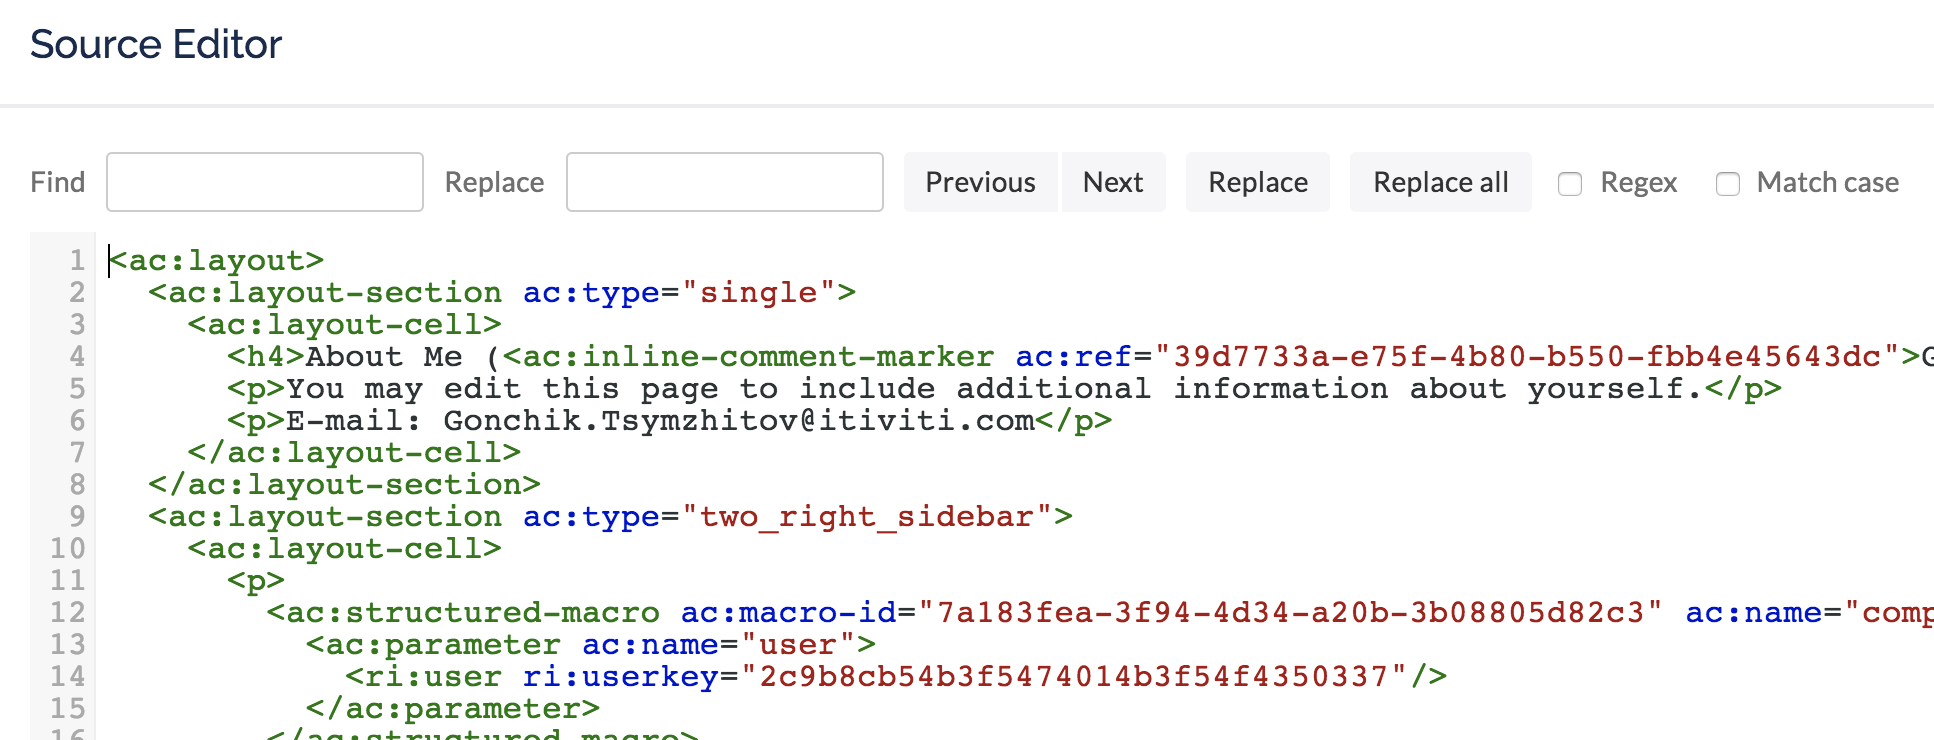Click the h4 About Me text
Viewport: 1934px width, 740px height.
[384, 356]
